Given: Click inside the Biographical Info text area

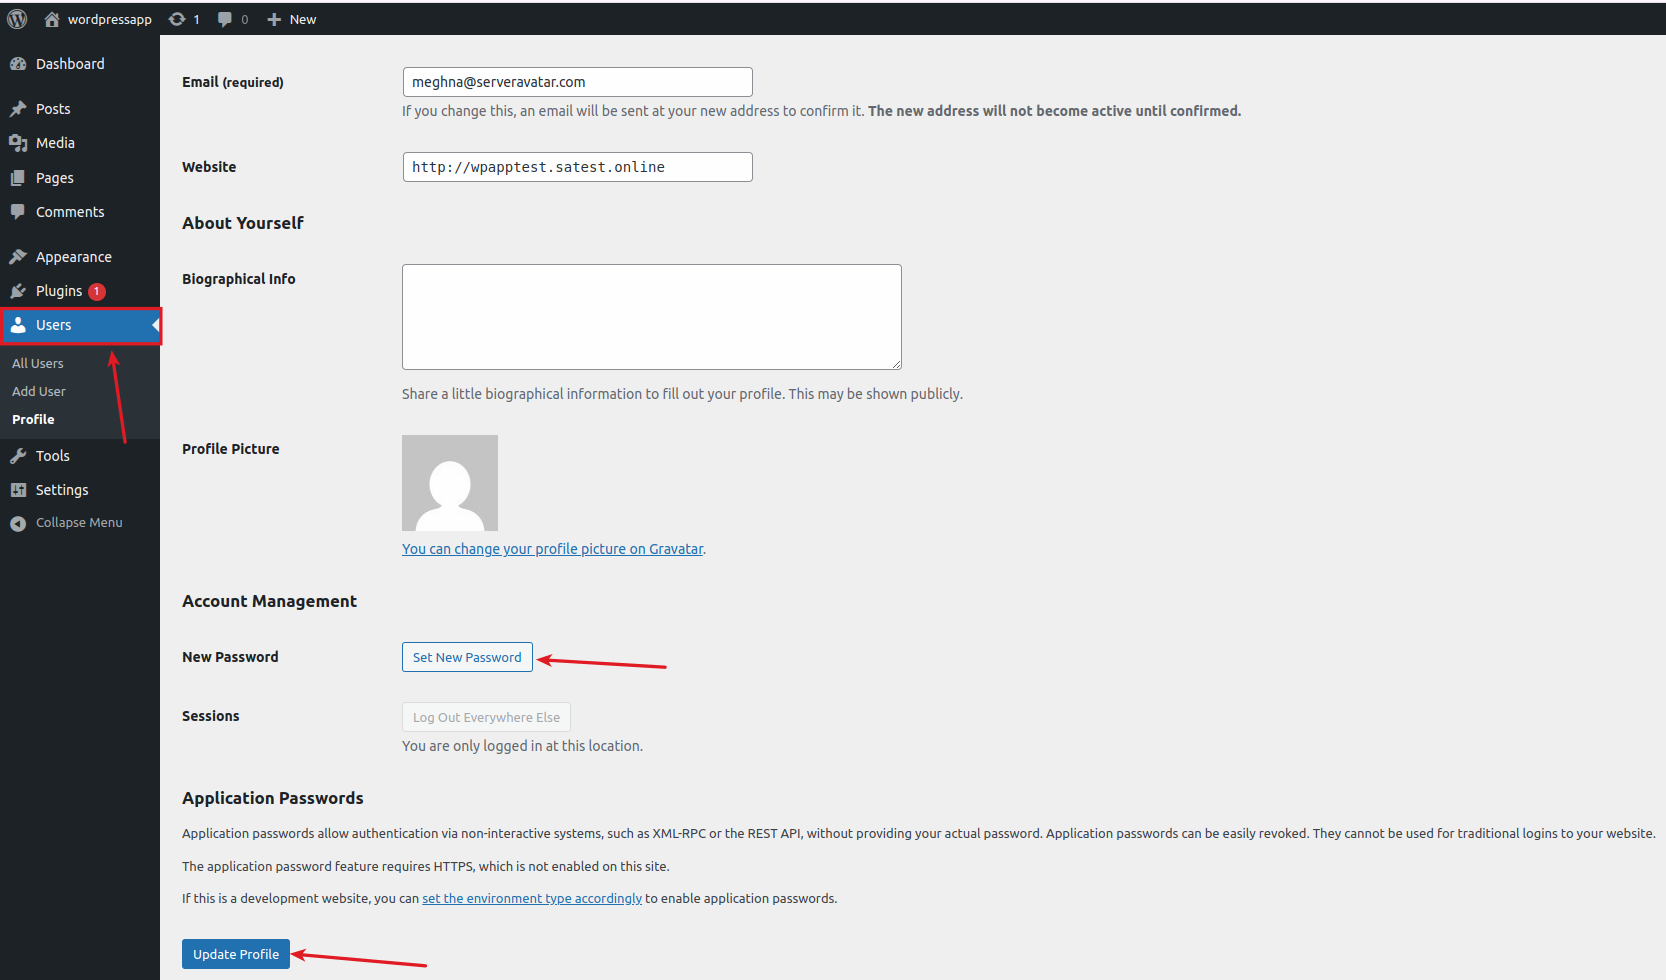Looking at the screenshot, I should [651, 316].
